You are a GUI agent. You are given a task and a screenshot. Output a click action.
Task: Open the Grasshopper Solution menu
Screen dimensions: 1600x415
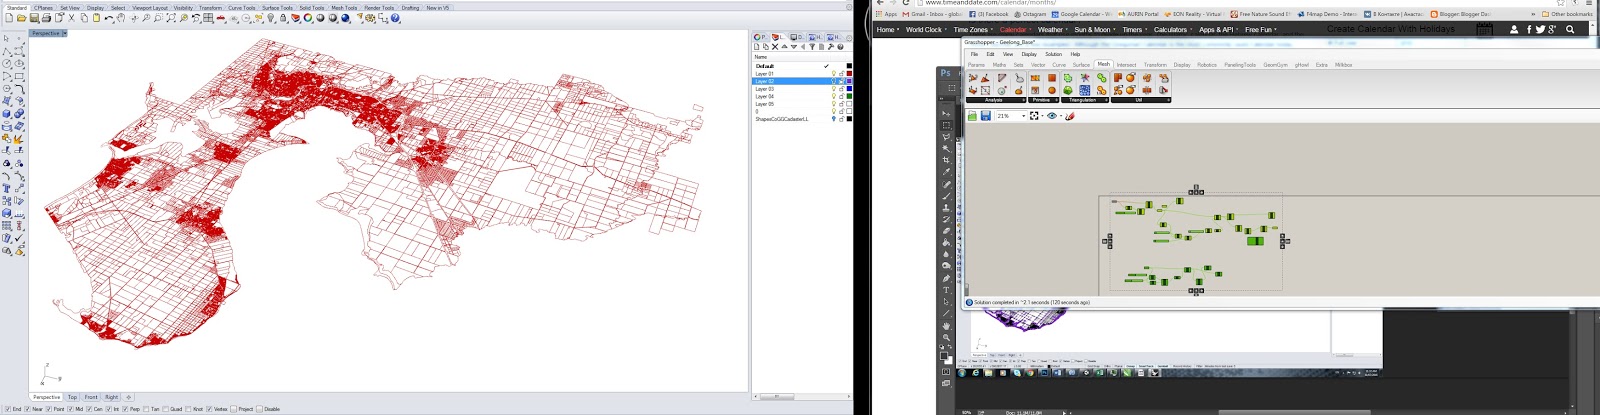point(1054,54)
